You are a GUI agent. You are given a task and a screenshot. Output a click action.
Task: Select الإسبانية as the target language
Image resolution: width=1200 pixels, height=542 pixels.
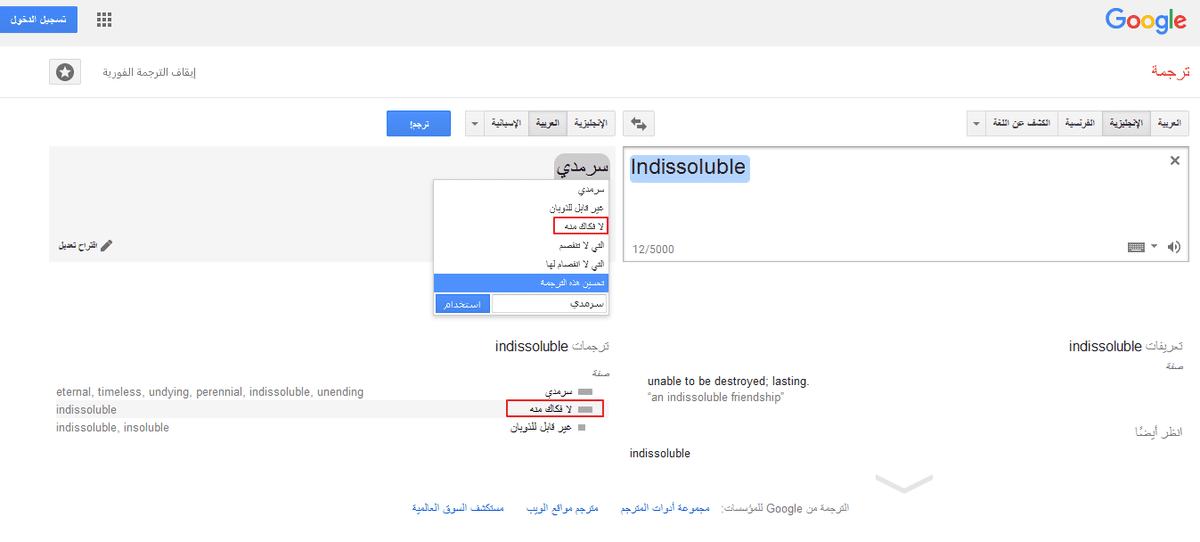[x=507, y=124]
